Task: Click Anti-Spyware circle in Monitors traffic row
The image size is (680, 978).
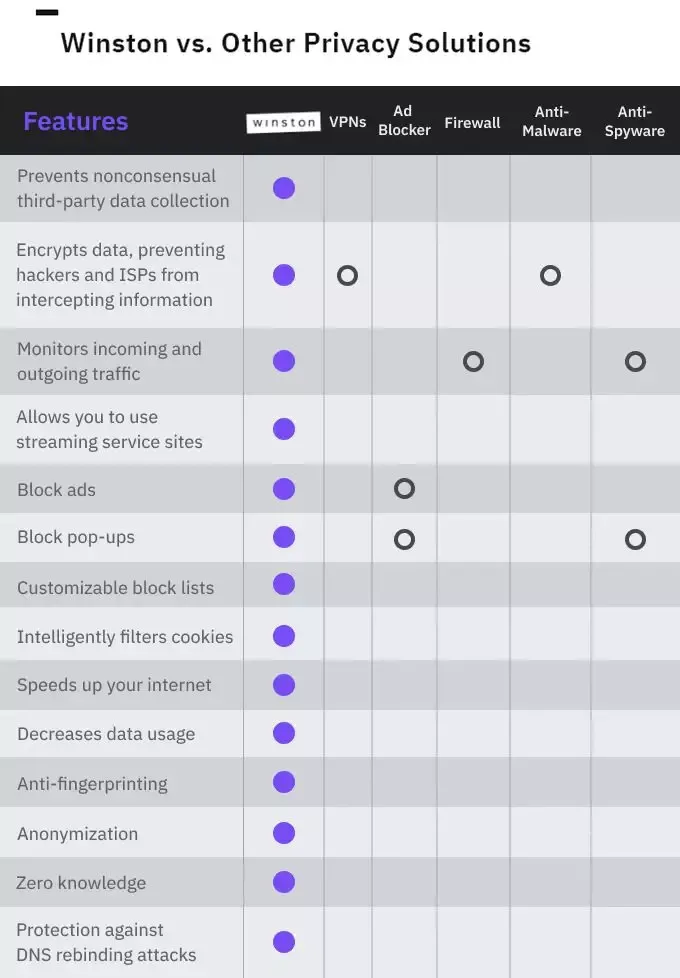Action: pyautogui.click(x=635, y=362)
